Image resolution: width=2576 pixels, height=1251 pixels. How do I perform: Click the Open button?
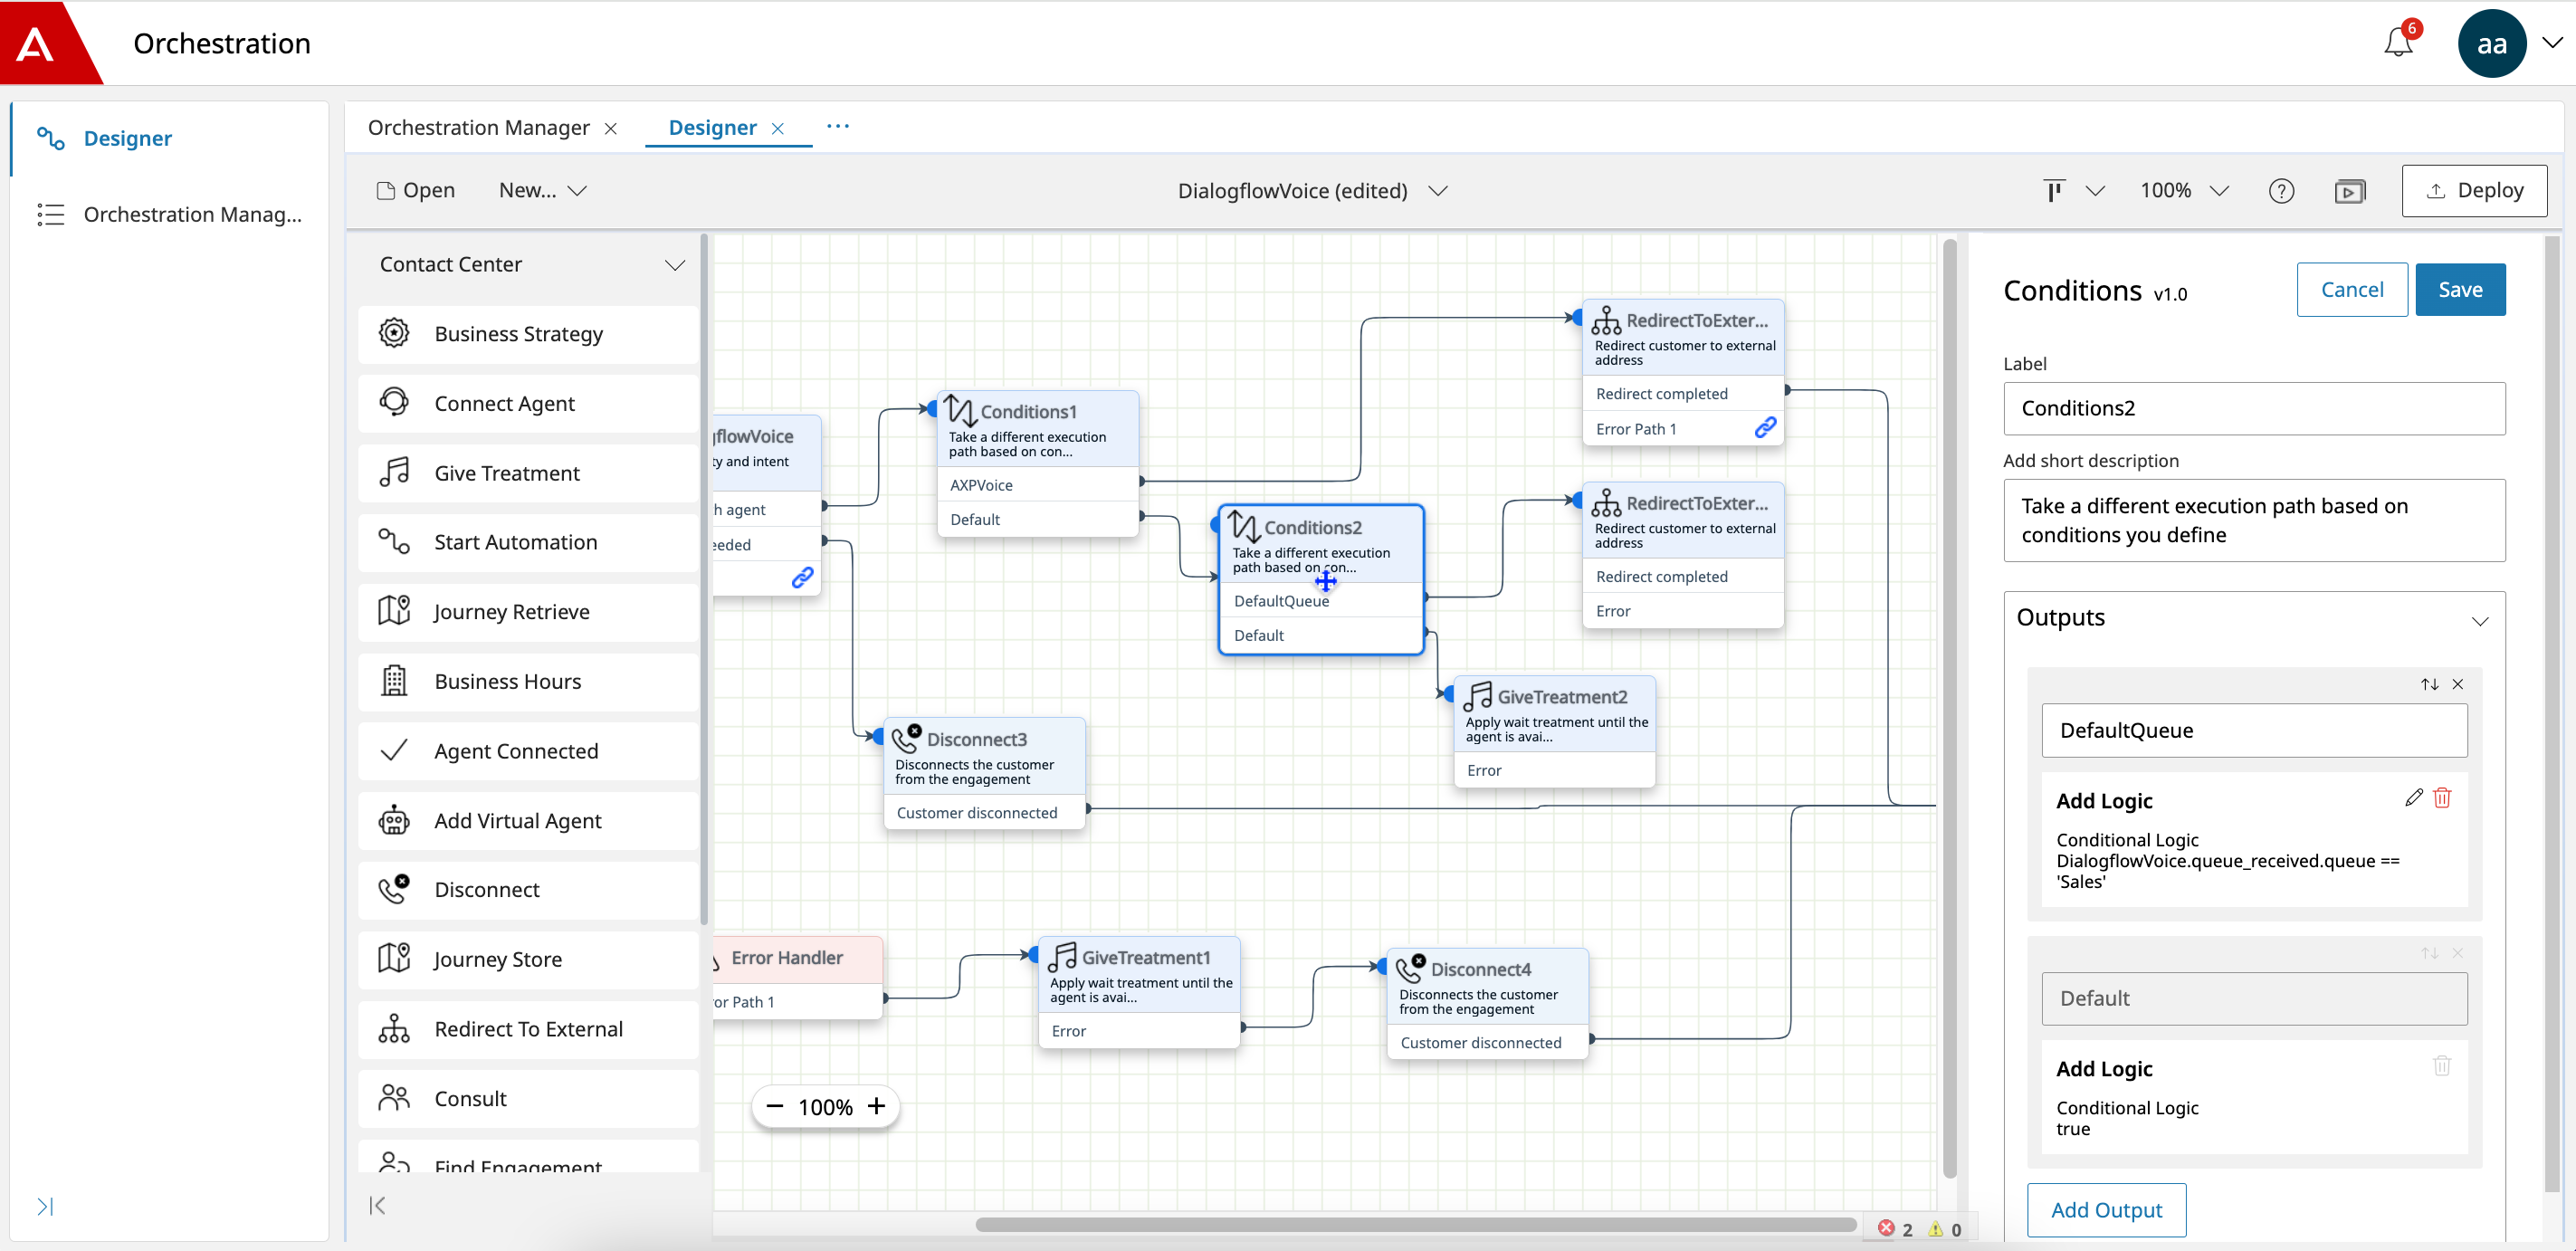tap(415, 191)
